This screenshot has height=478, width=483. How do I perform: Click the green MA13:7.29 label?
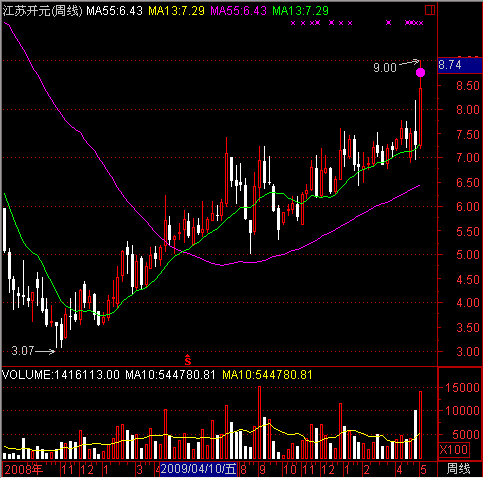click(x=300, y=11)
